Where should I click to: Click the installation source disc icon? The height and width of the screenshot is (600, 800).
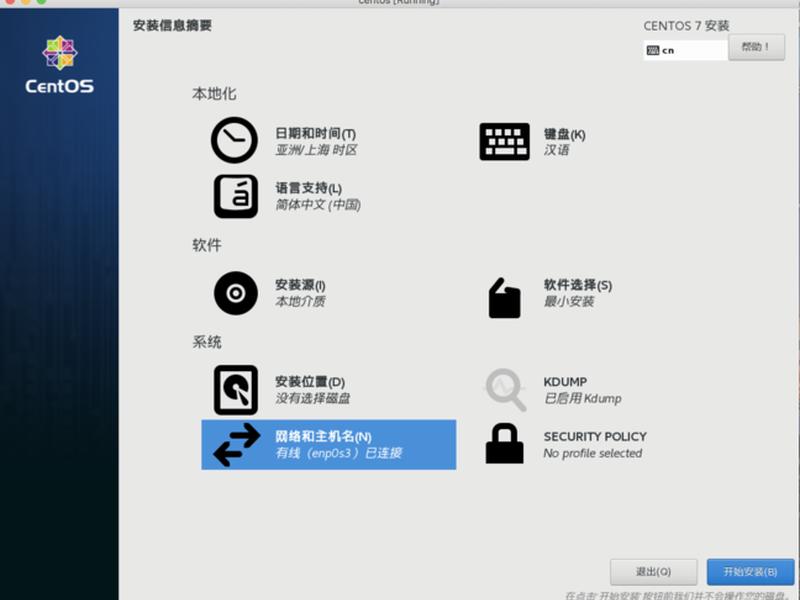tap(235, 293)
